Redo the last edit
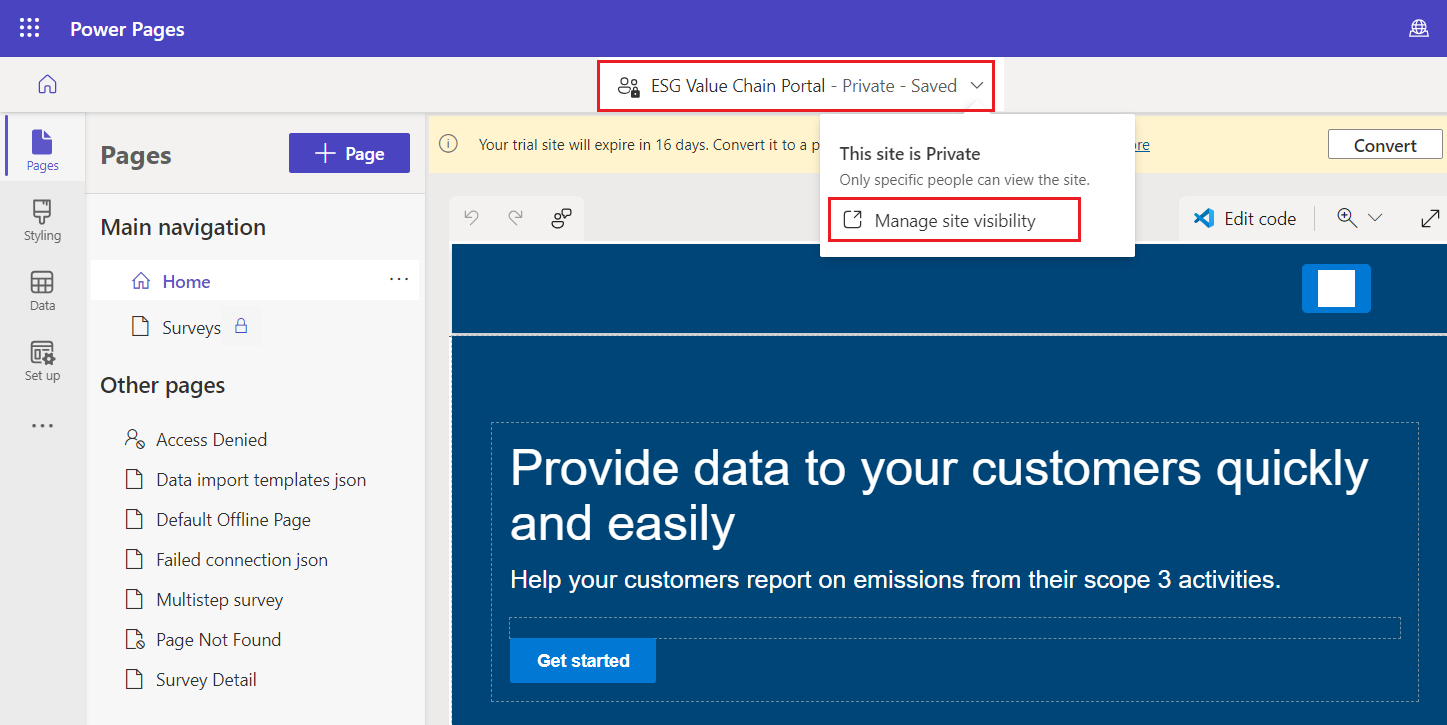1447x725 pixels. click(516, 218)
